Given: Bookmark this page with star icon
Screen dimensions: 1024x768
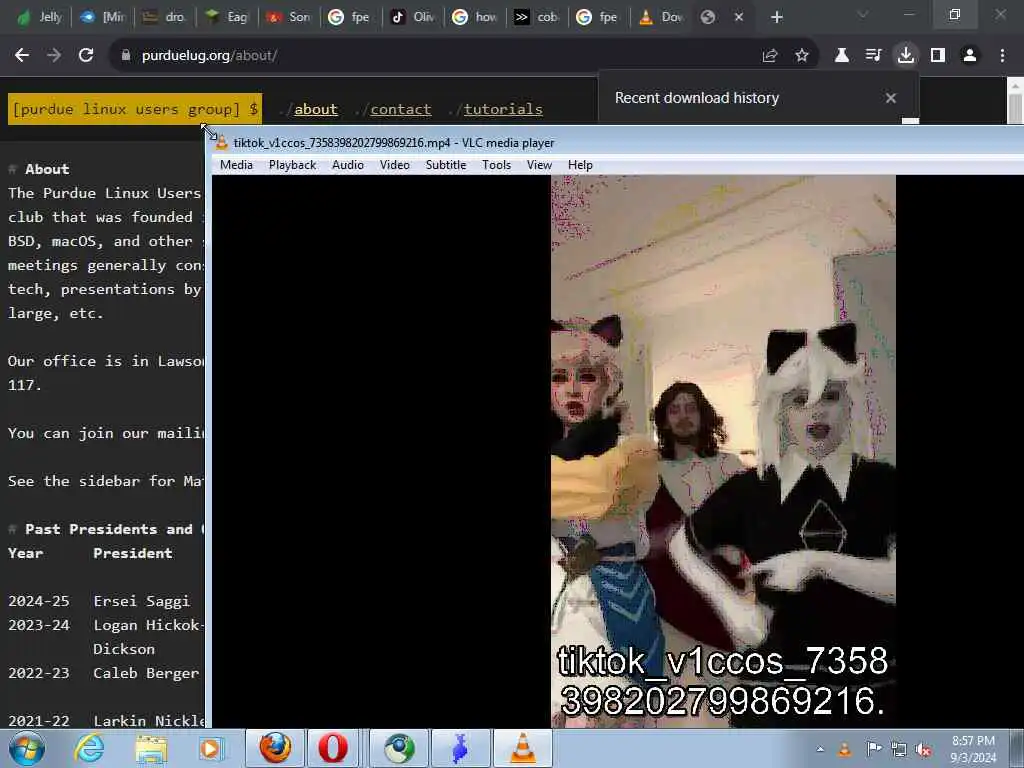Looking at the screenshot, I should (802, 56).
